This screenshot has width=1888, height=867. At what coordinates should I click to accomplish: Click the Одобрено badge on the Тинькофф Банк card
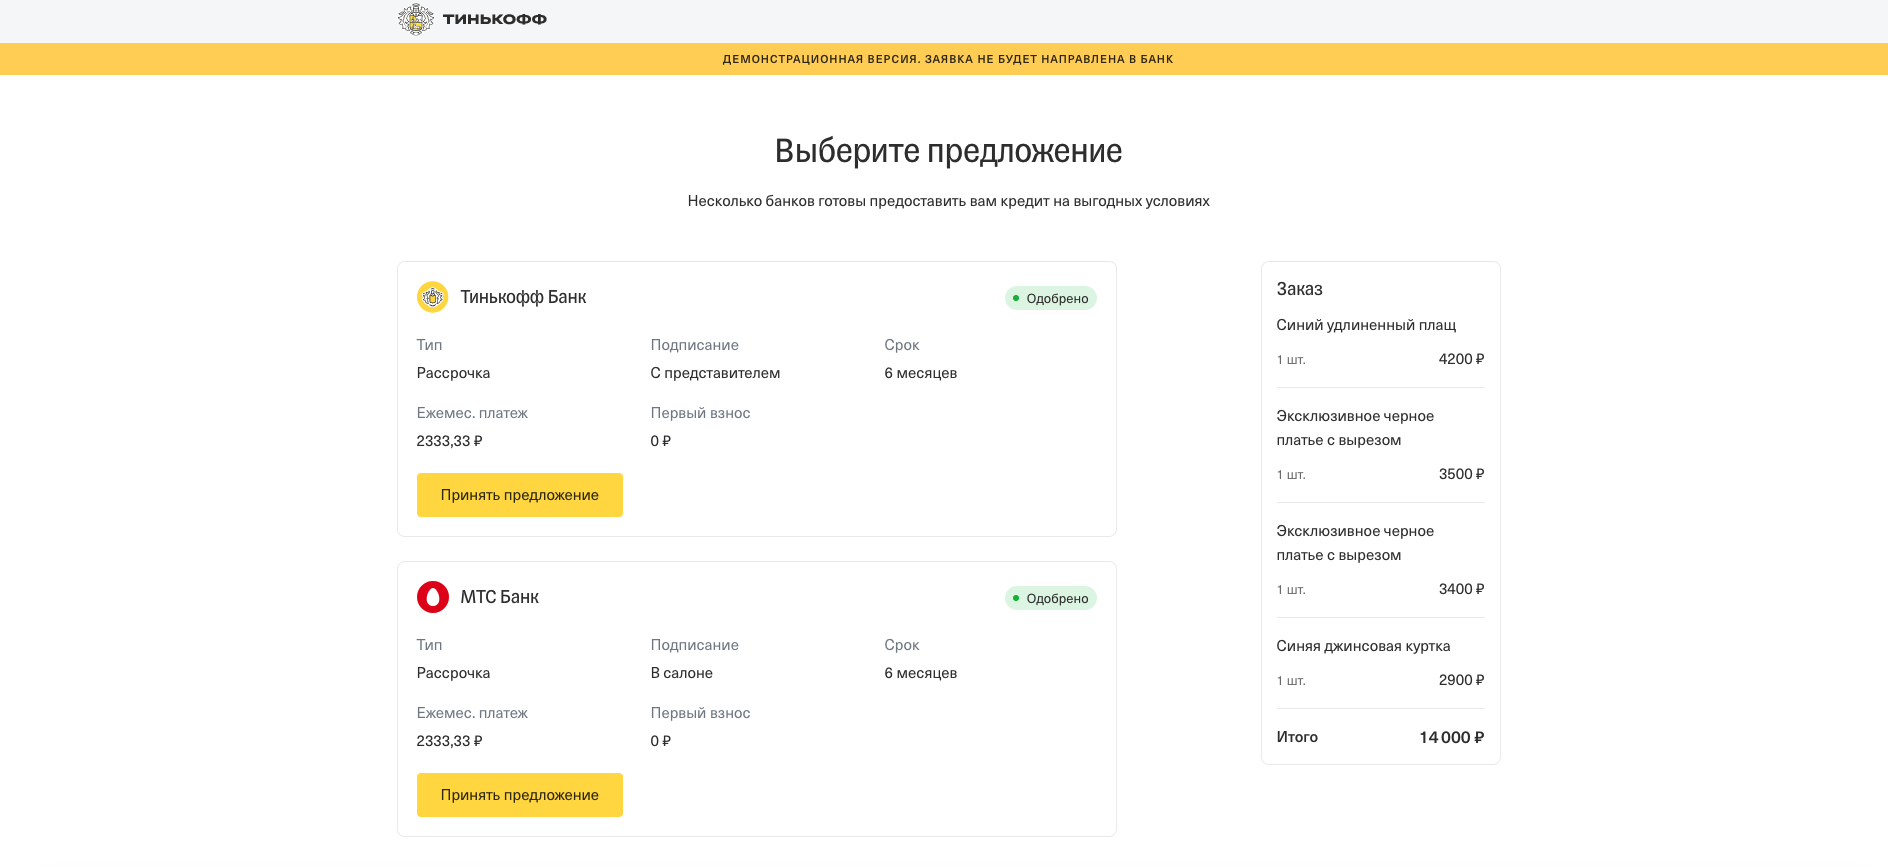click(x=1051, y=298)
